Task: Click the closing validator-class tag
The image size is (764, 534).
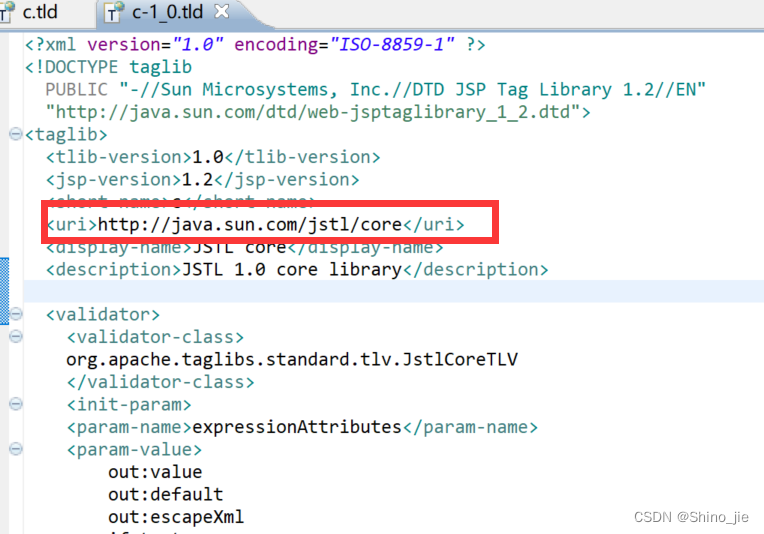Action: click(160, 382)
